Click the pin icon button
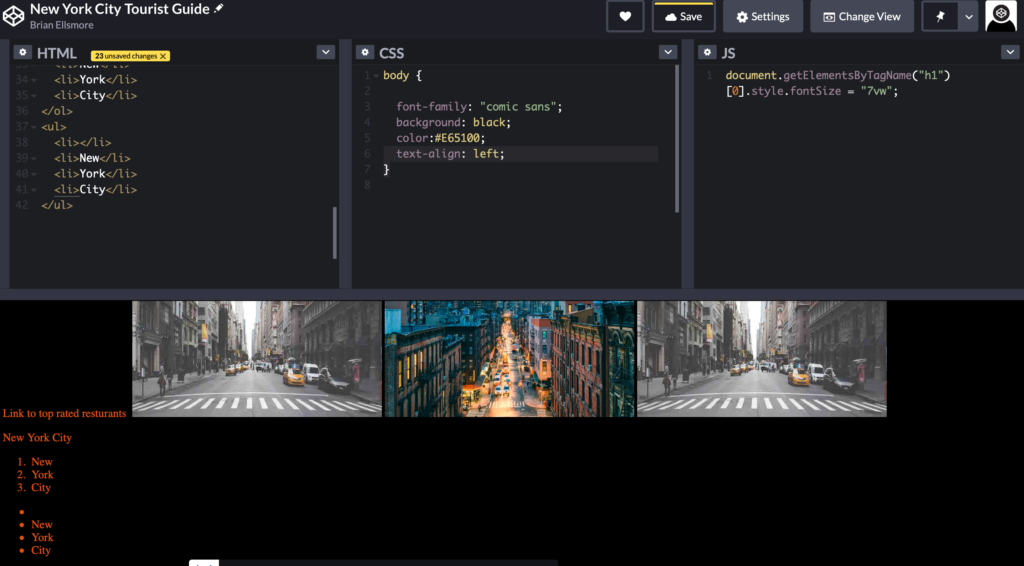 pyautogui.click(x=940, y=16)
